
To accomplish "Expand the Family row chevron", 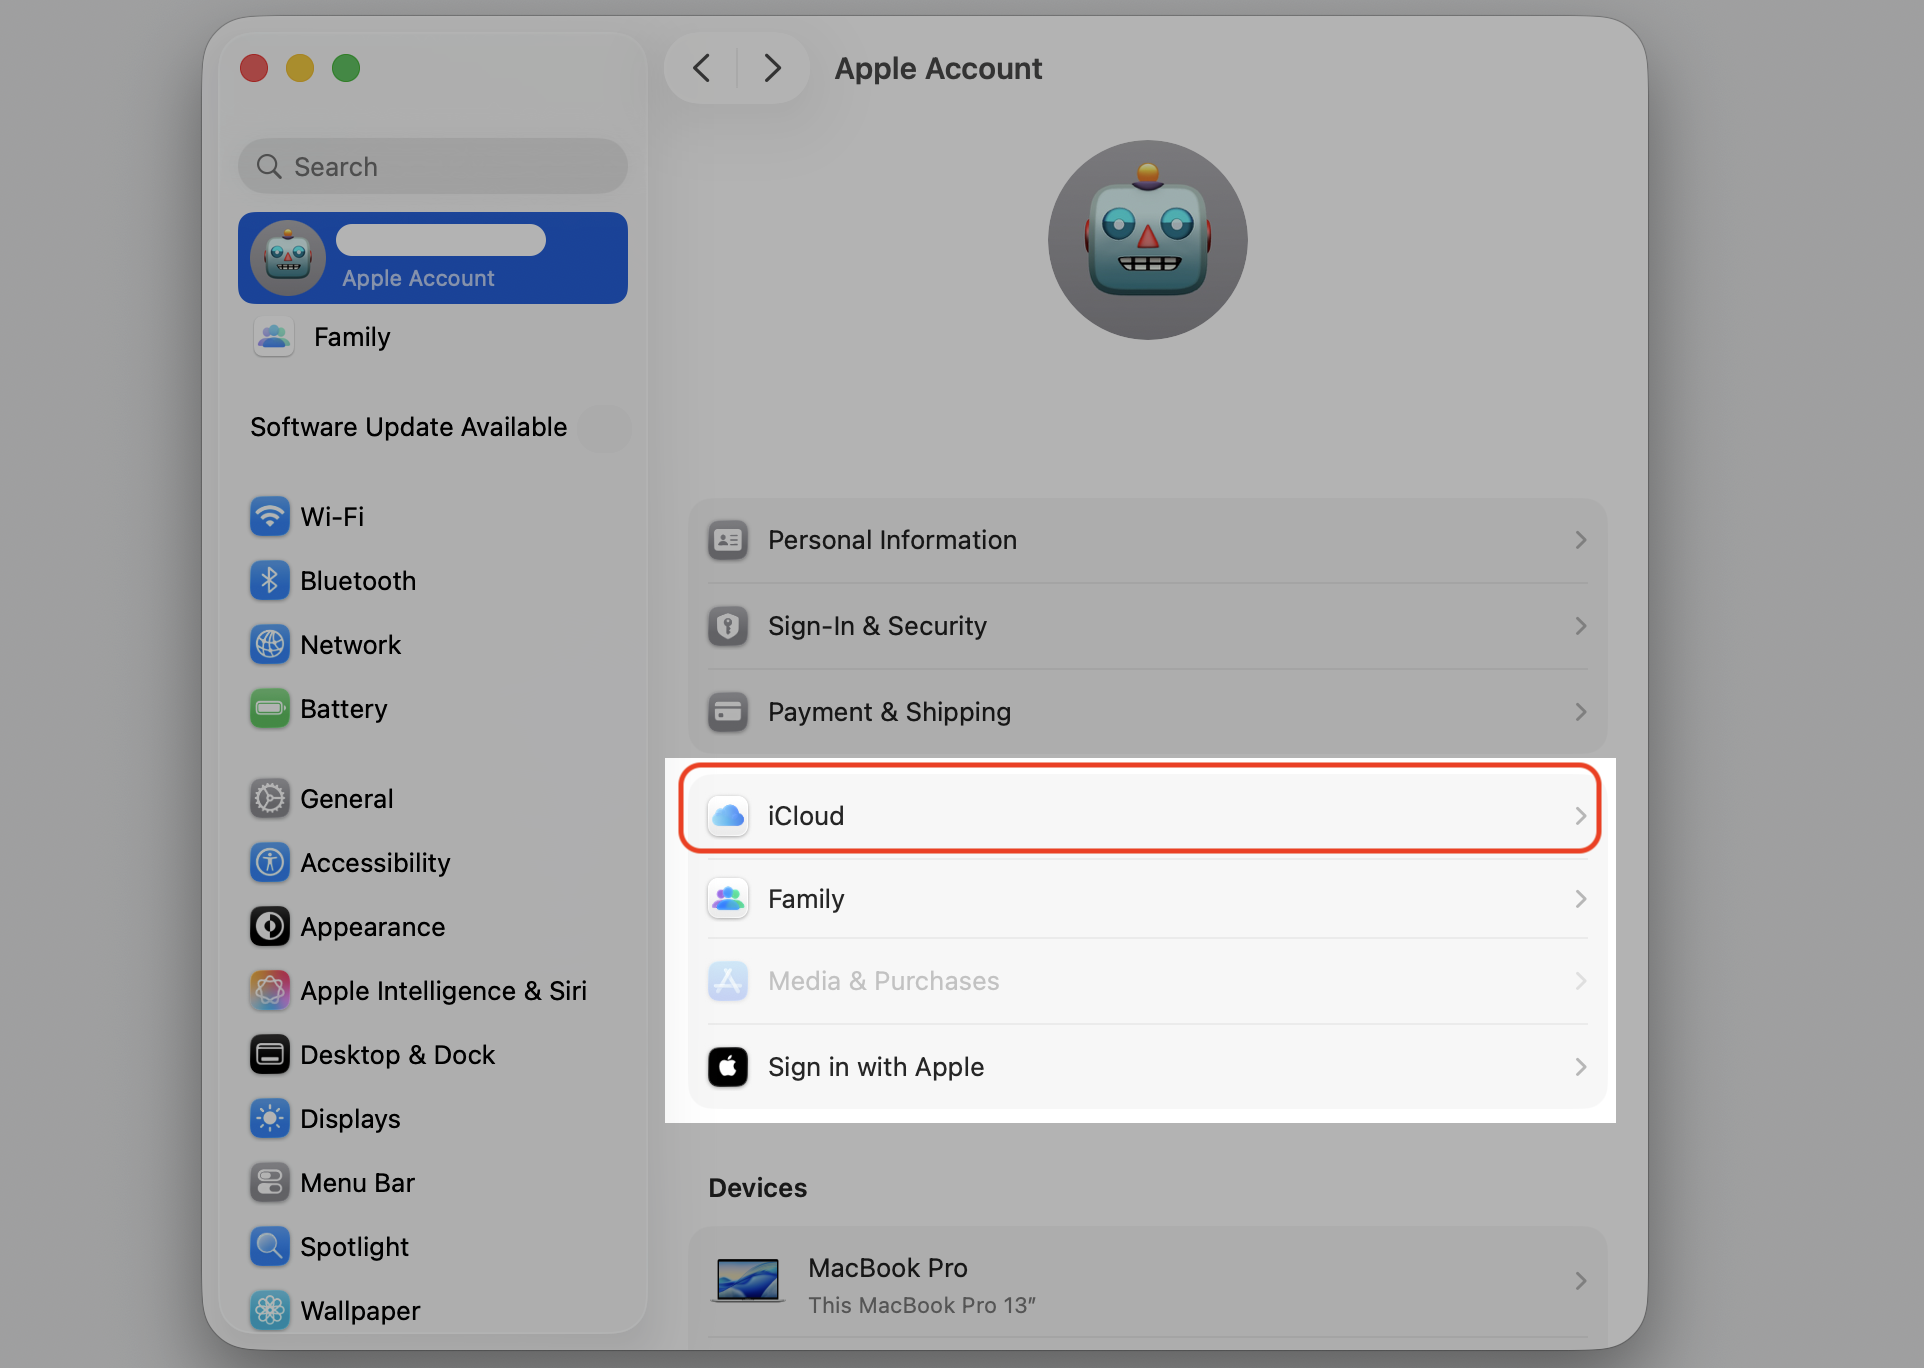I will [x=1581, y=899].
